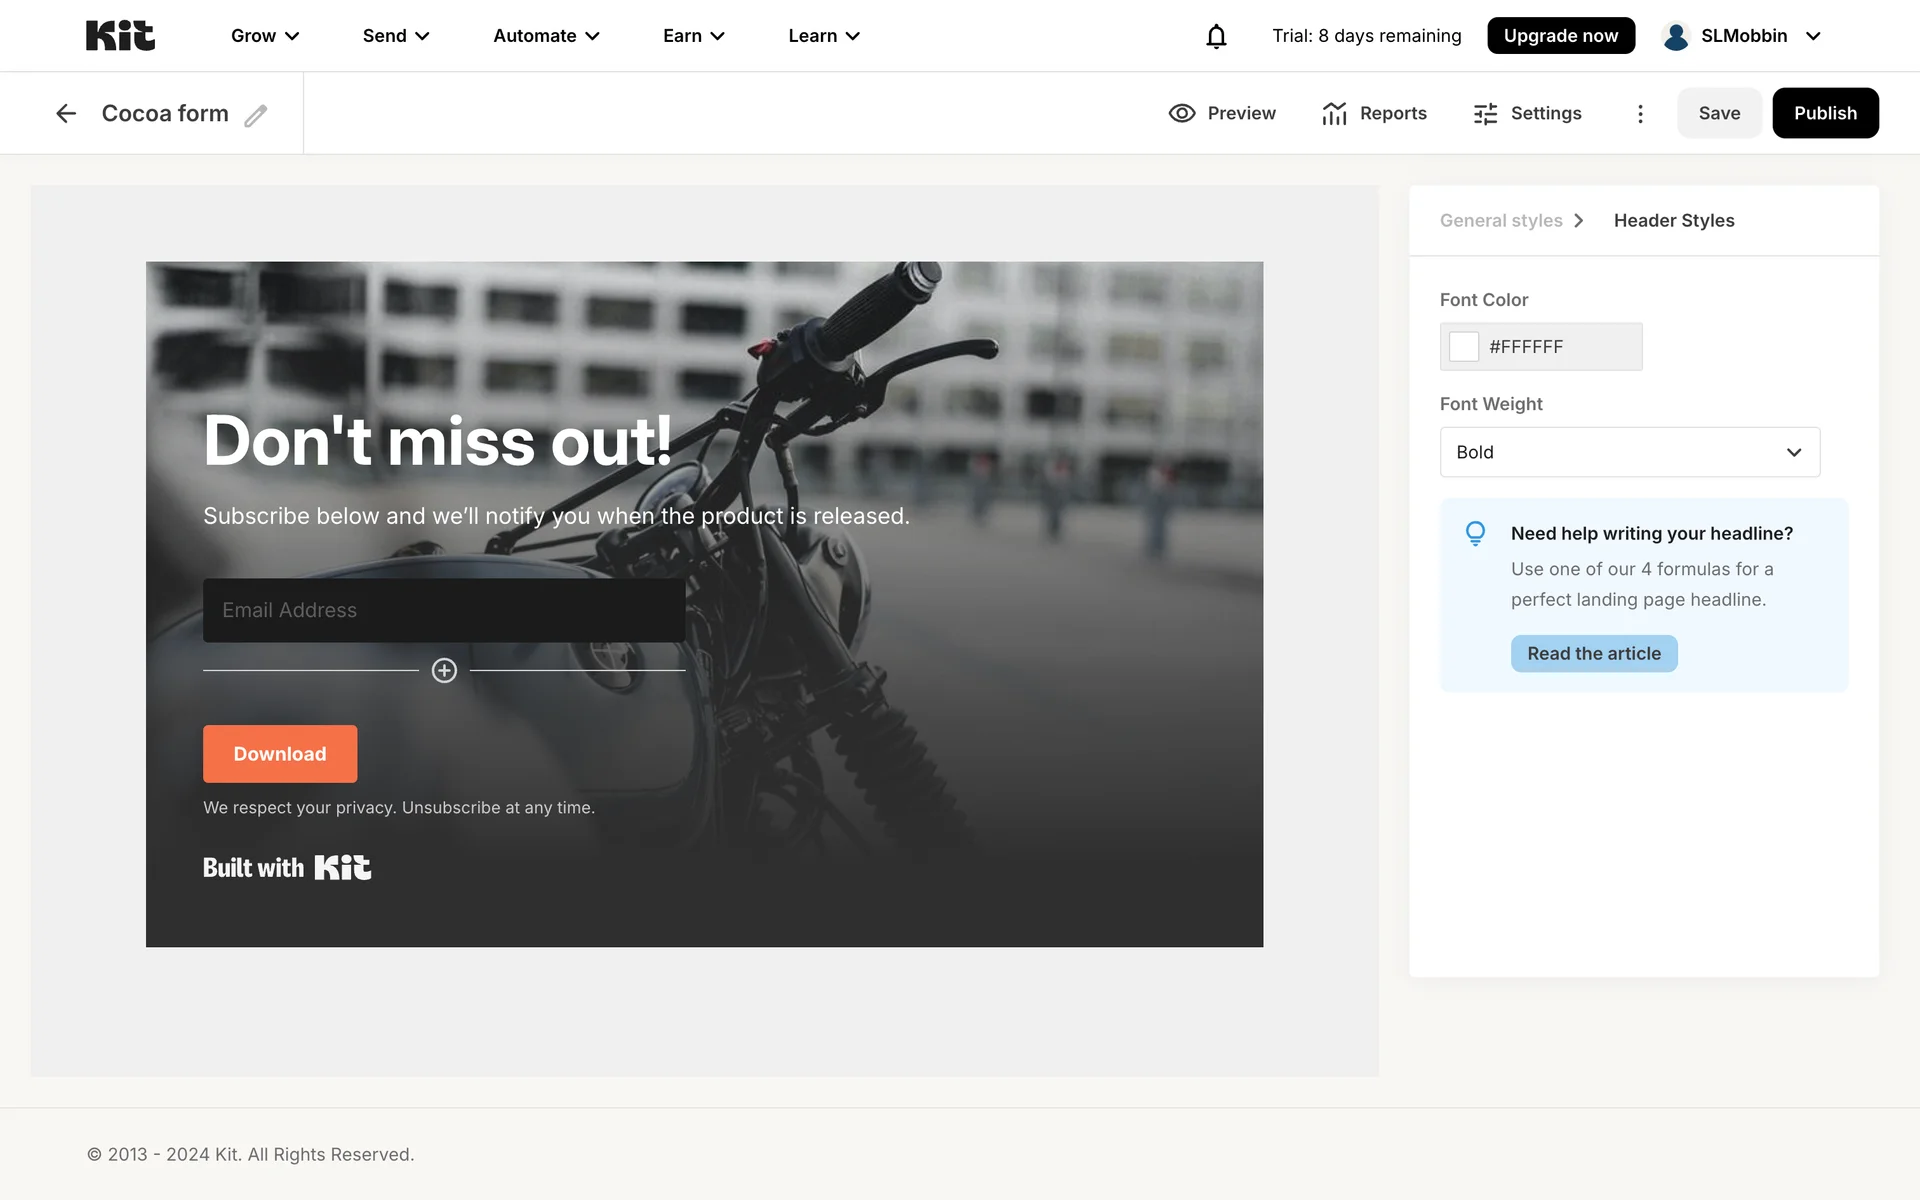Image resolution: width=1920 pixels, height=1200 pixels.
Task: Add a field with the plus circle
Action: coord(444,670)
